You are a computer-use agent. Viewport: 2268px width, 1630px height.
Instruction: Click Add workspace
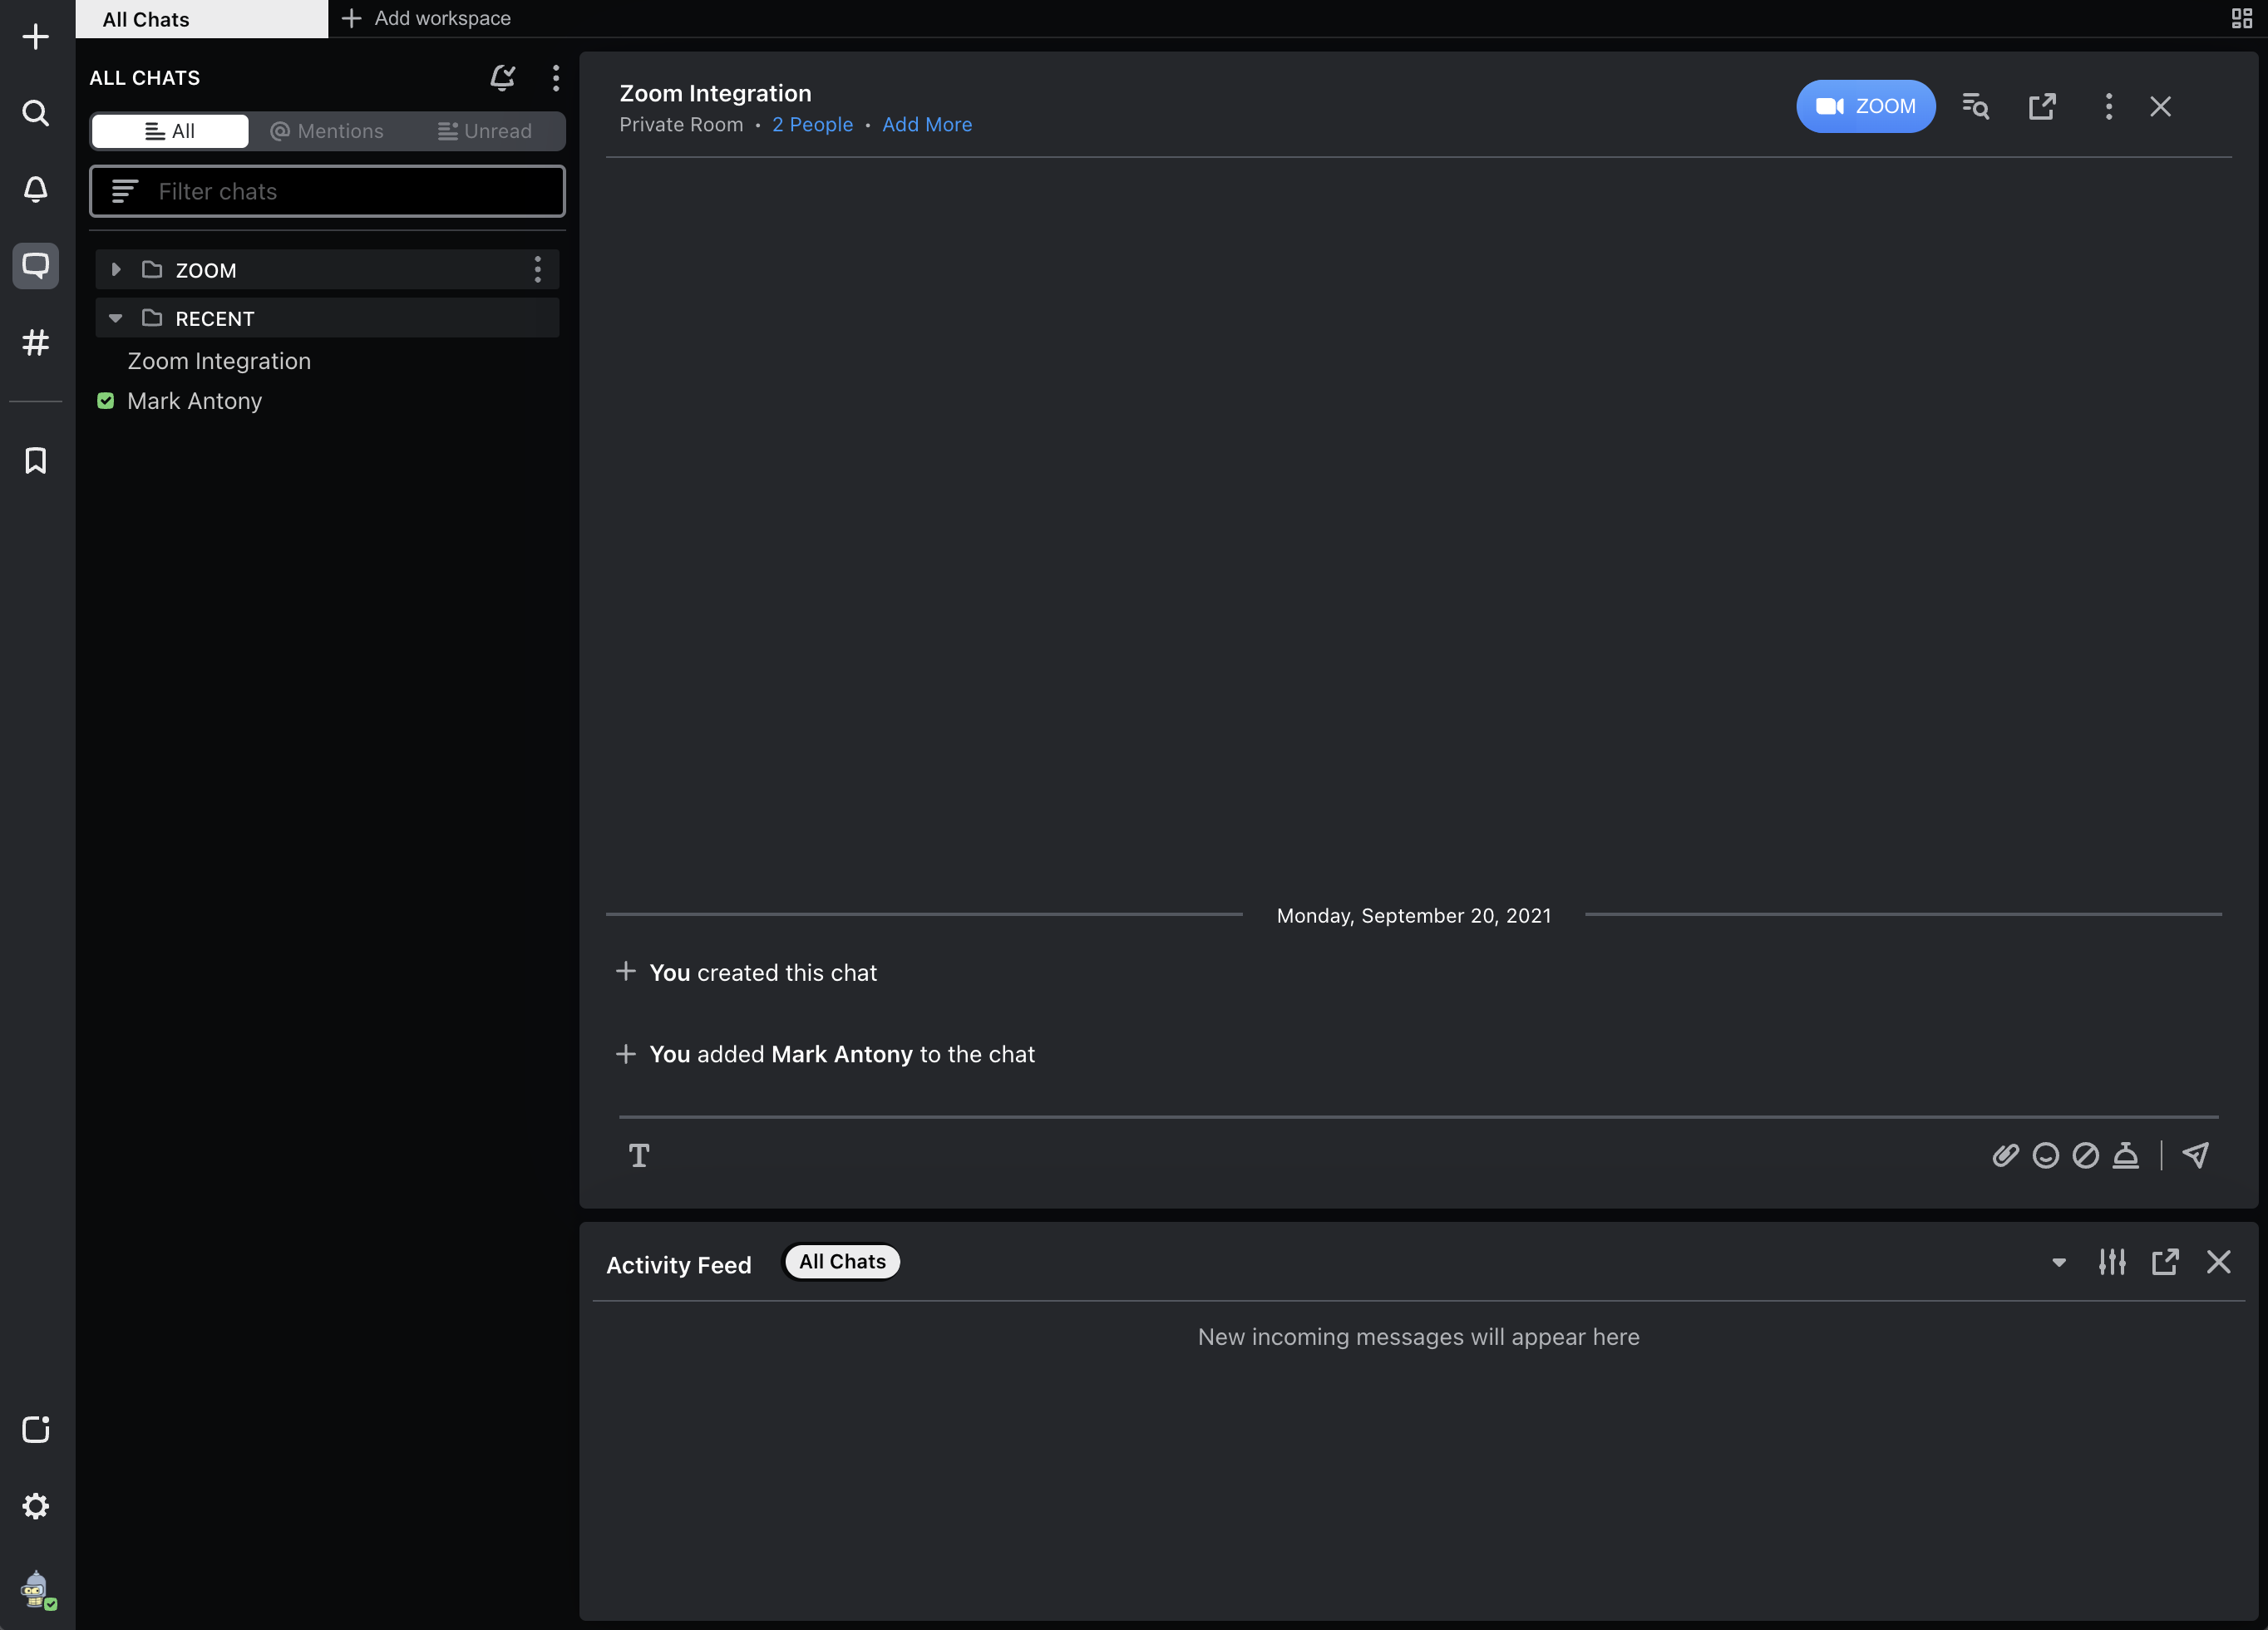pyautogui.click(x=426, y=18)
